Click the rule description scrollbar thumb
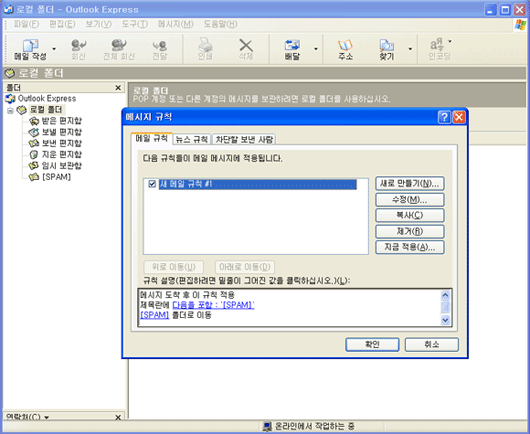The image size is (530, 434). [x=445, y=307]
